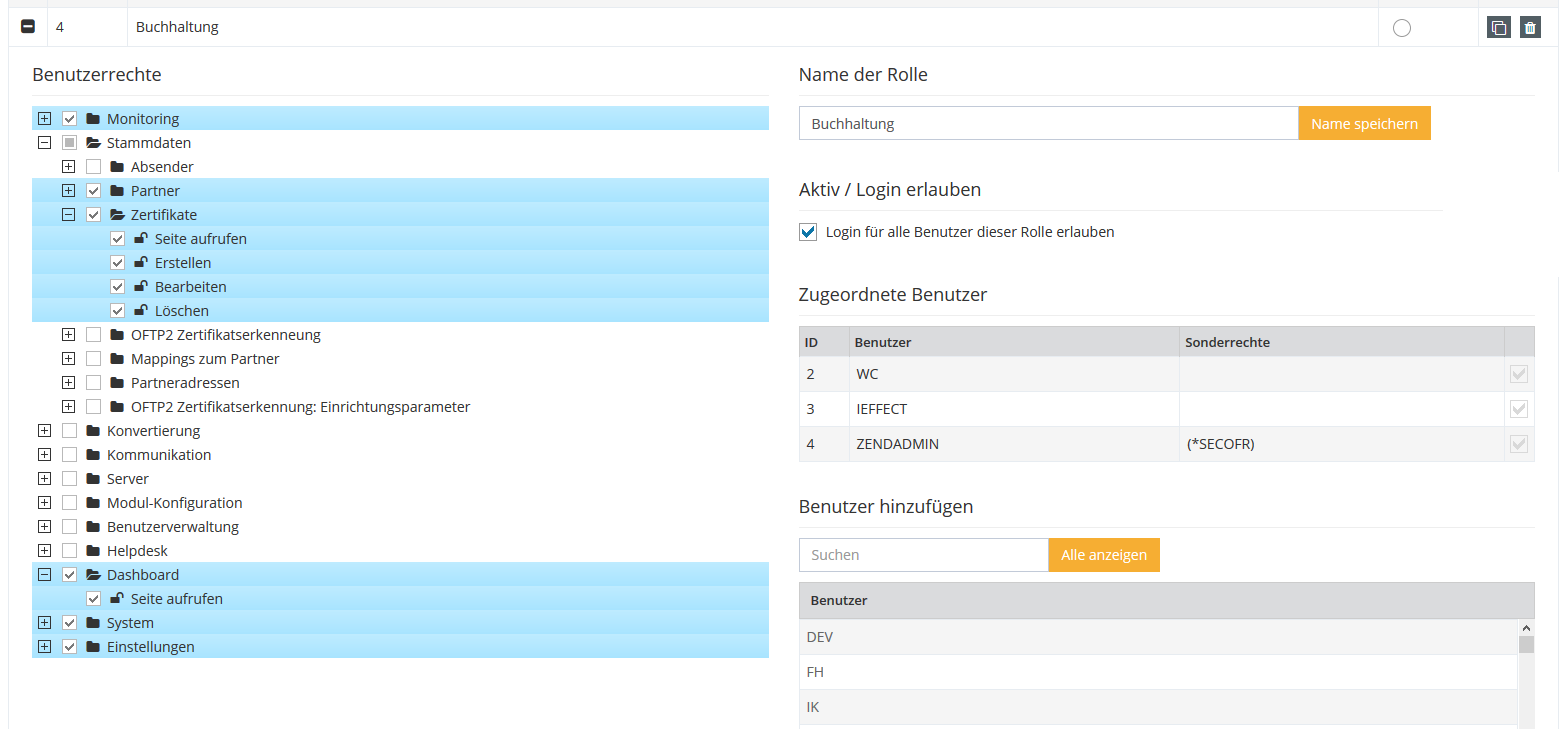Collapse the Buchhaltung row with minus icon
Image resolution: width=1568 pixels, height=729 pixels.
28,27
